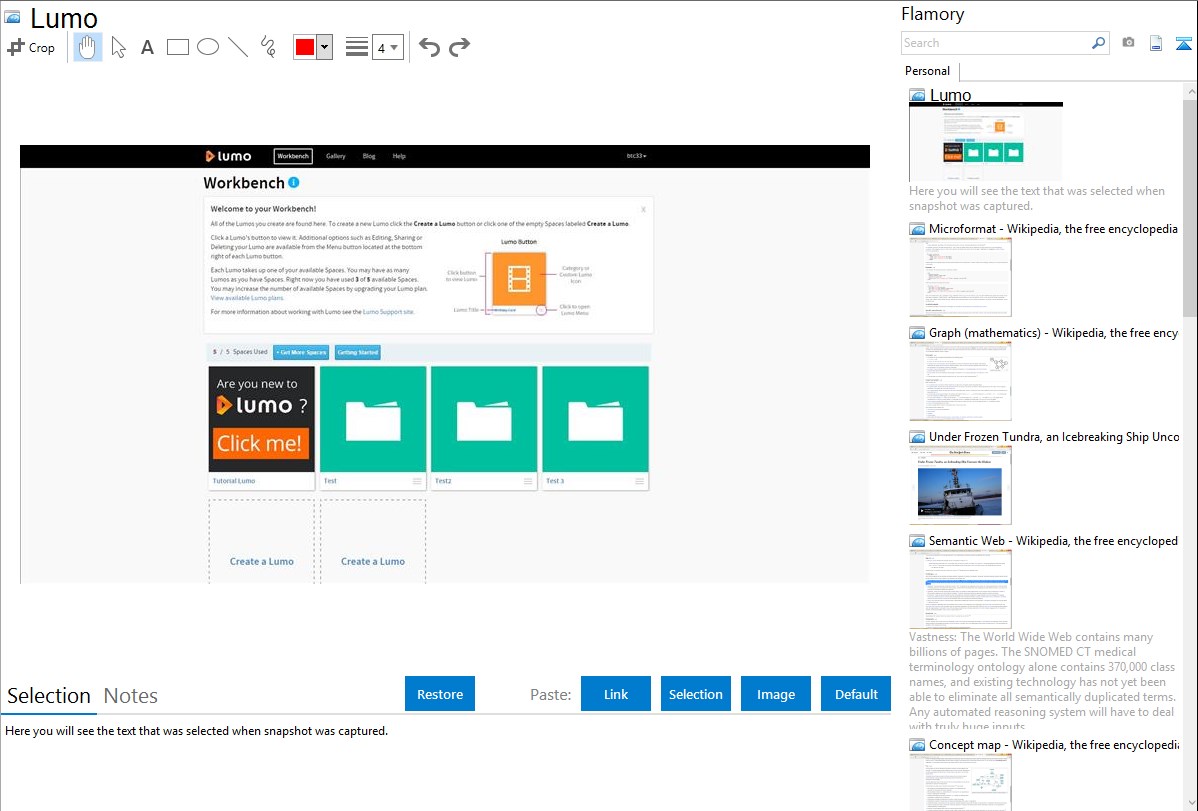Click the Default paste button

(x=856, y=694)
